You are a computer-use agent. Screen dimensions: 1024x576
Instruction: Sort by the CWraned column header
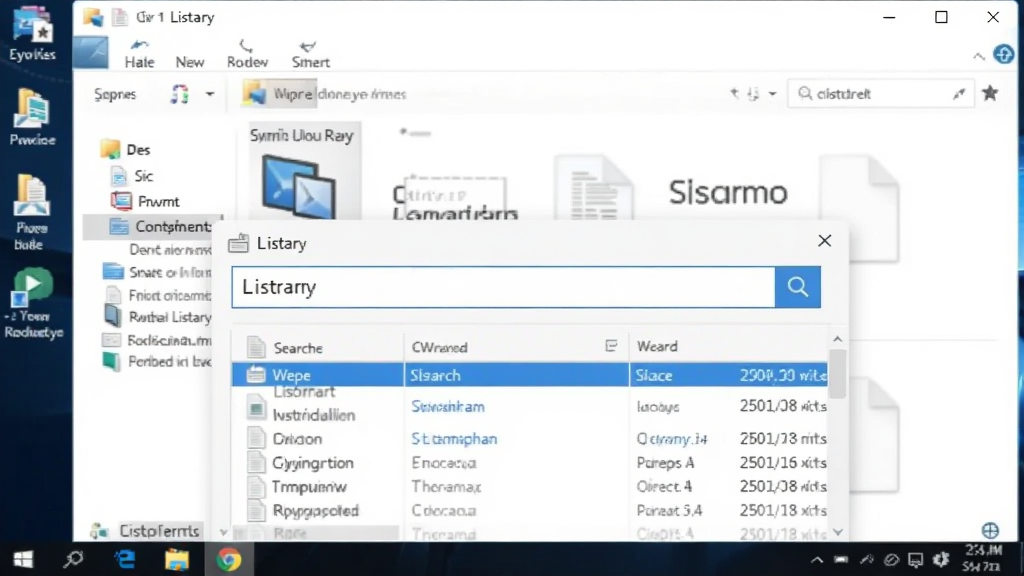[x=439, y=347]
